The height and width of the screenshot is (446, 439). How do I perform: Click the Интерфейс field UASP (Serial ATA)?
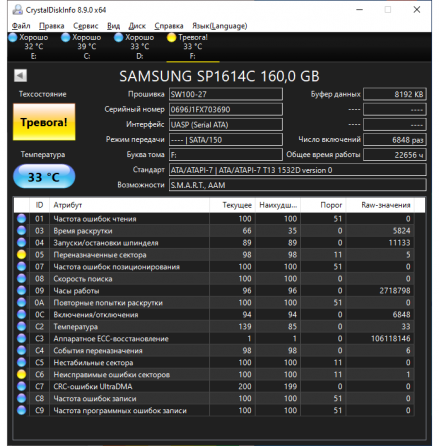point(226,125)
